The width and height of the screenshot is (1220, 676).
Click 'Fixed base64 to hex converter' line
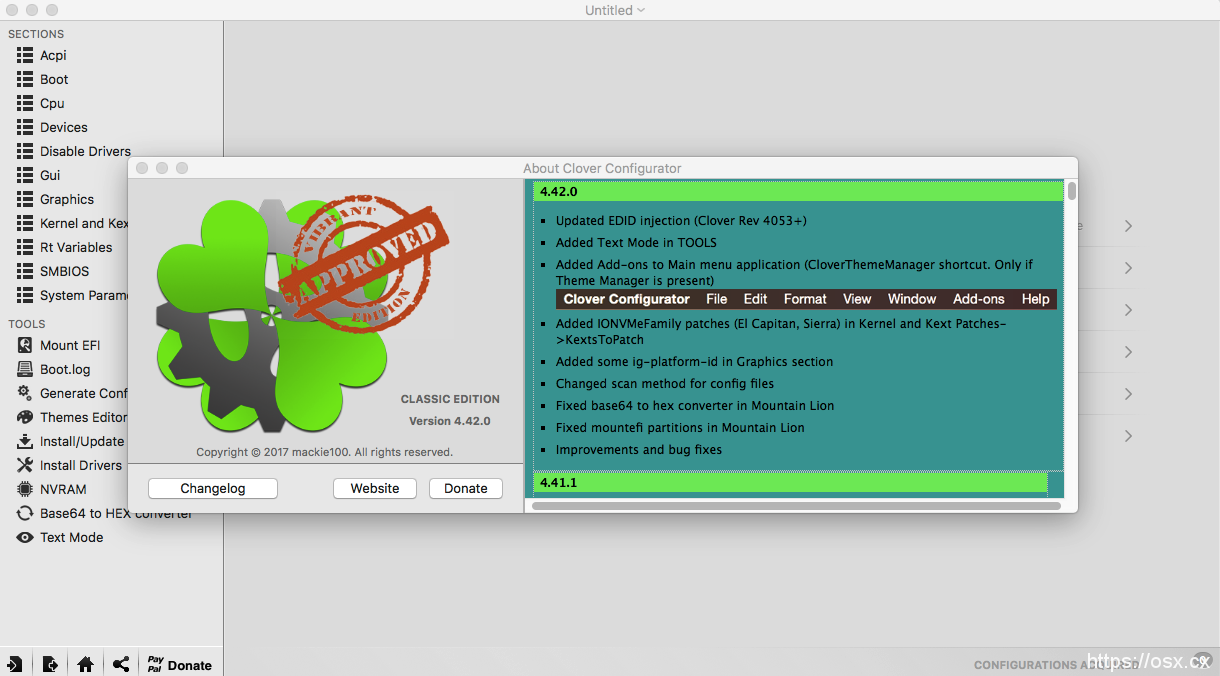pos(695,405)
